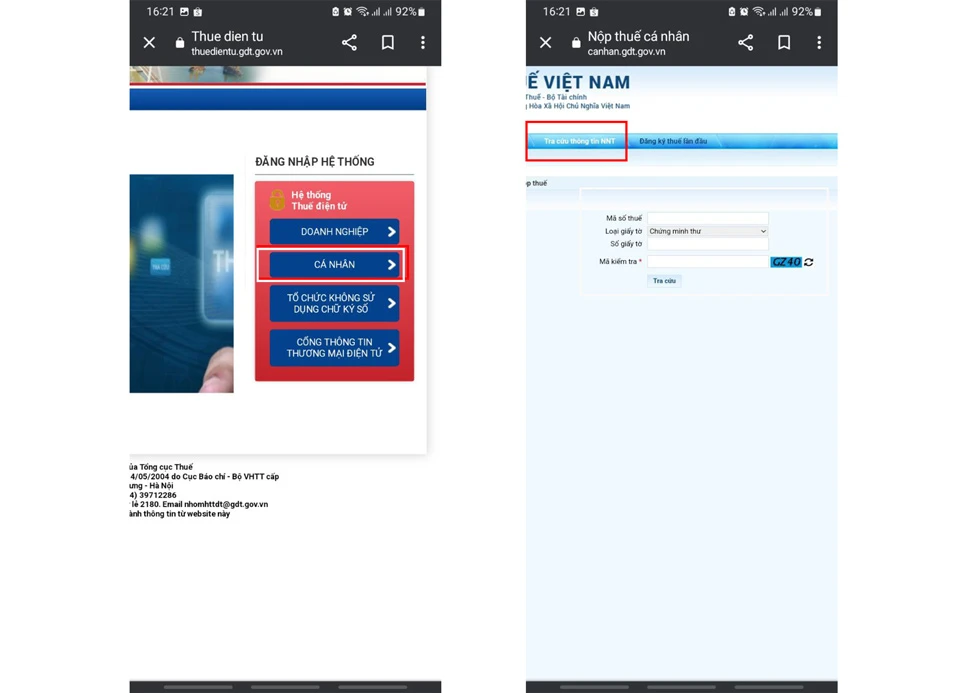The width and height of the screenshot is (970, 693).
Task: Choose the CÁ NHÂN login option
Action: tap(334, 265)
